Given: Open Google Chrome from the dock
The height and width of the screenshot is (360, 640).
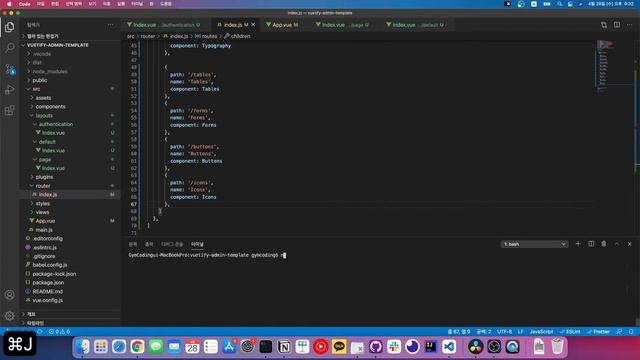Looking at the screenshot, I should click(138, 347).
